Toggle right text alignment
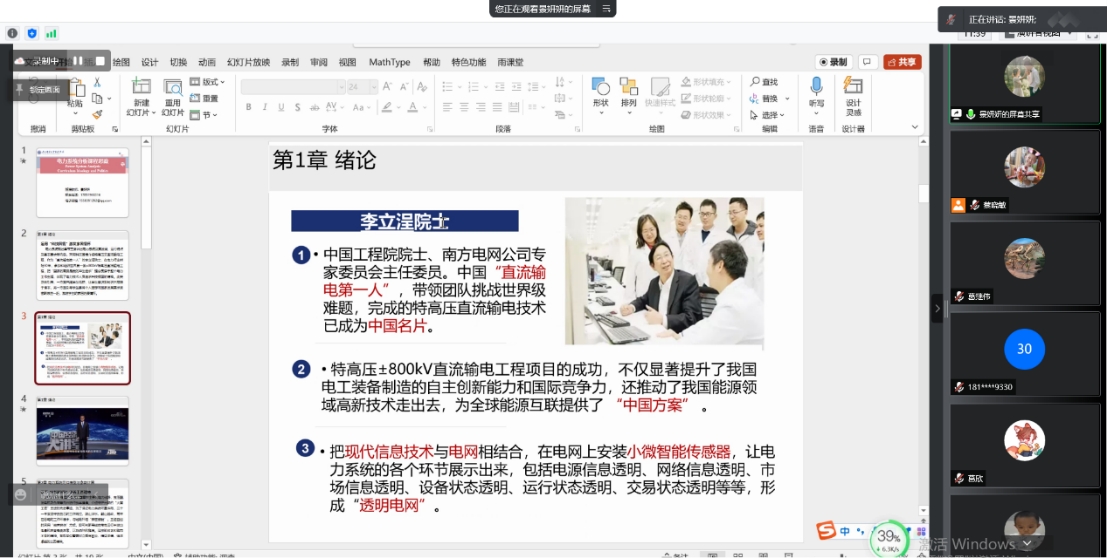Image resolution: width=1108 pixels, height=558 pixels. click(481, 107)
